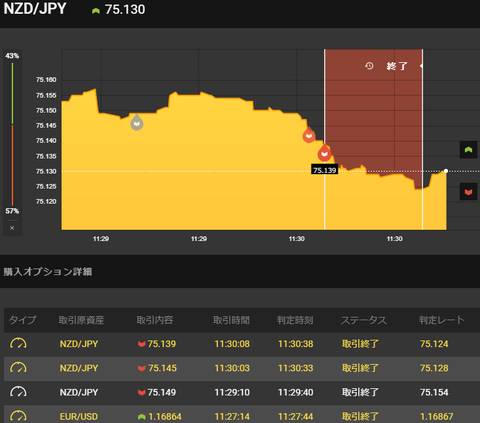Click NZD/JPY in the 11:29:10 trade row
This screenshot has width=480, height=423.
click(x=79, y=392)
